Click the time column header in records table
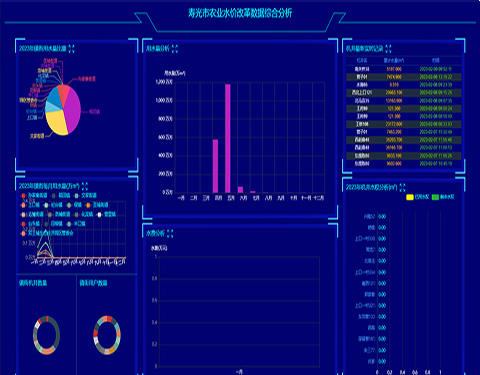This screenshot has width=480, height=375. click(436, 60)
